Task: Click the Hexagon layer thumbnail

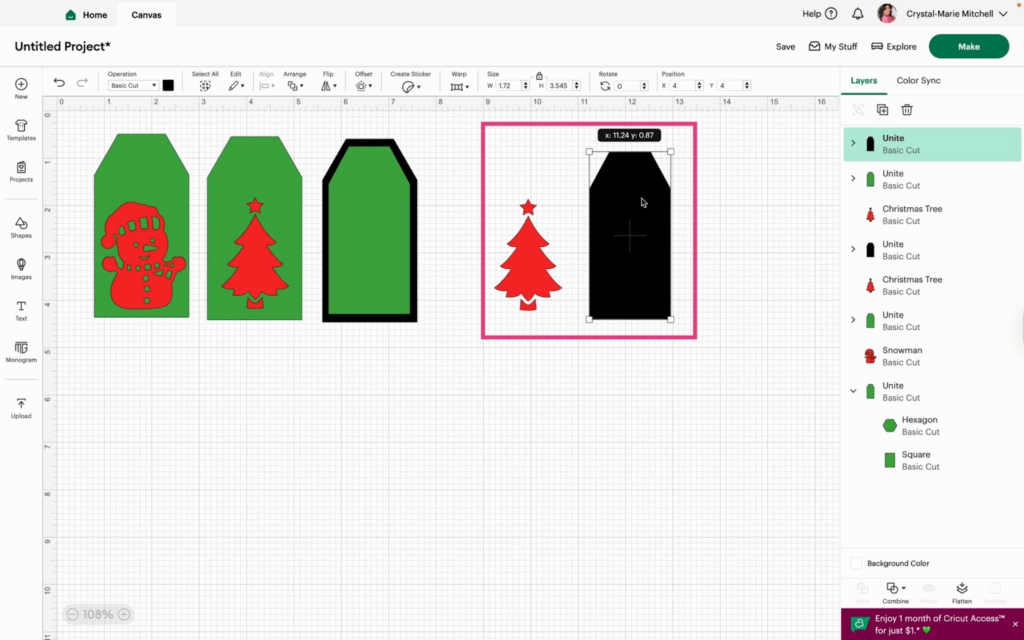Action: click(889, 425)
